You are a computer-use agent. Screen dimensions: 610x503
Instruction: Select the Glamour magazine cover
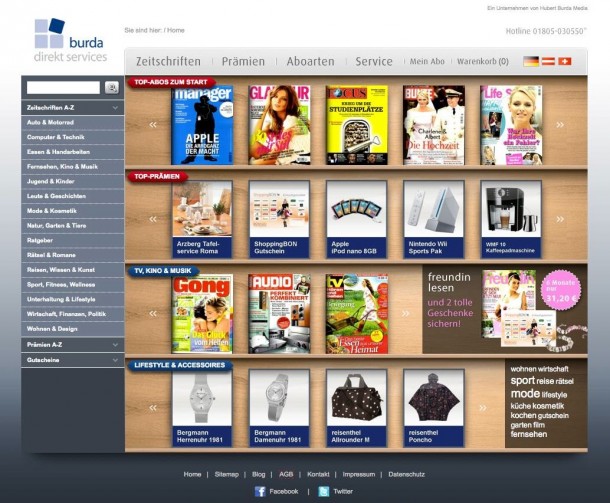(x=279, y=125)
